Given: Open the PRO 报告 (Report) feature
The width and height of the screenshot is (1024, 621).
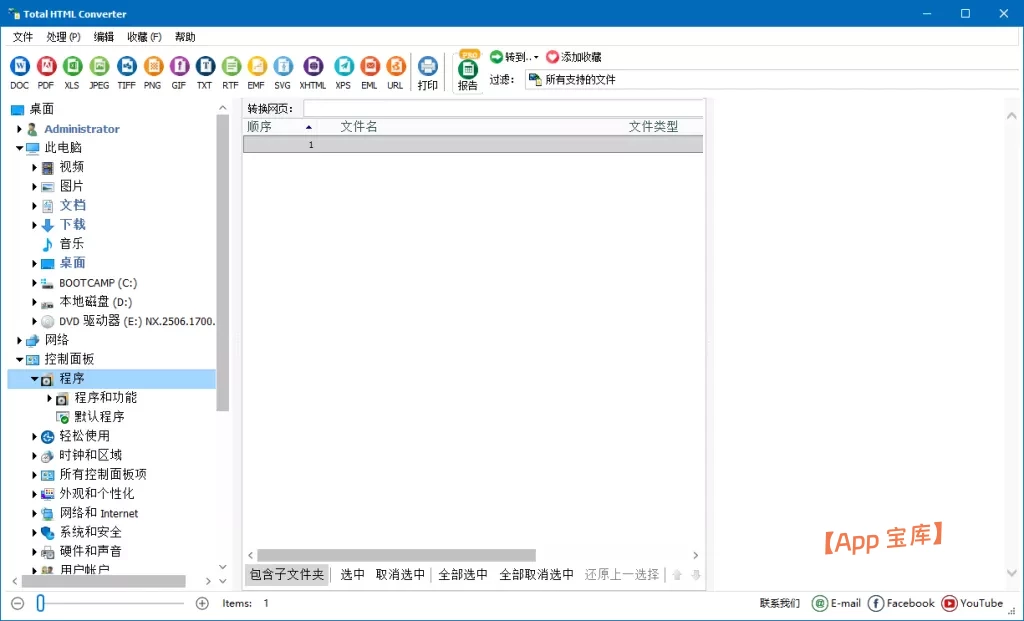Looking at the screenshot, I should click(x=467, y=70).
